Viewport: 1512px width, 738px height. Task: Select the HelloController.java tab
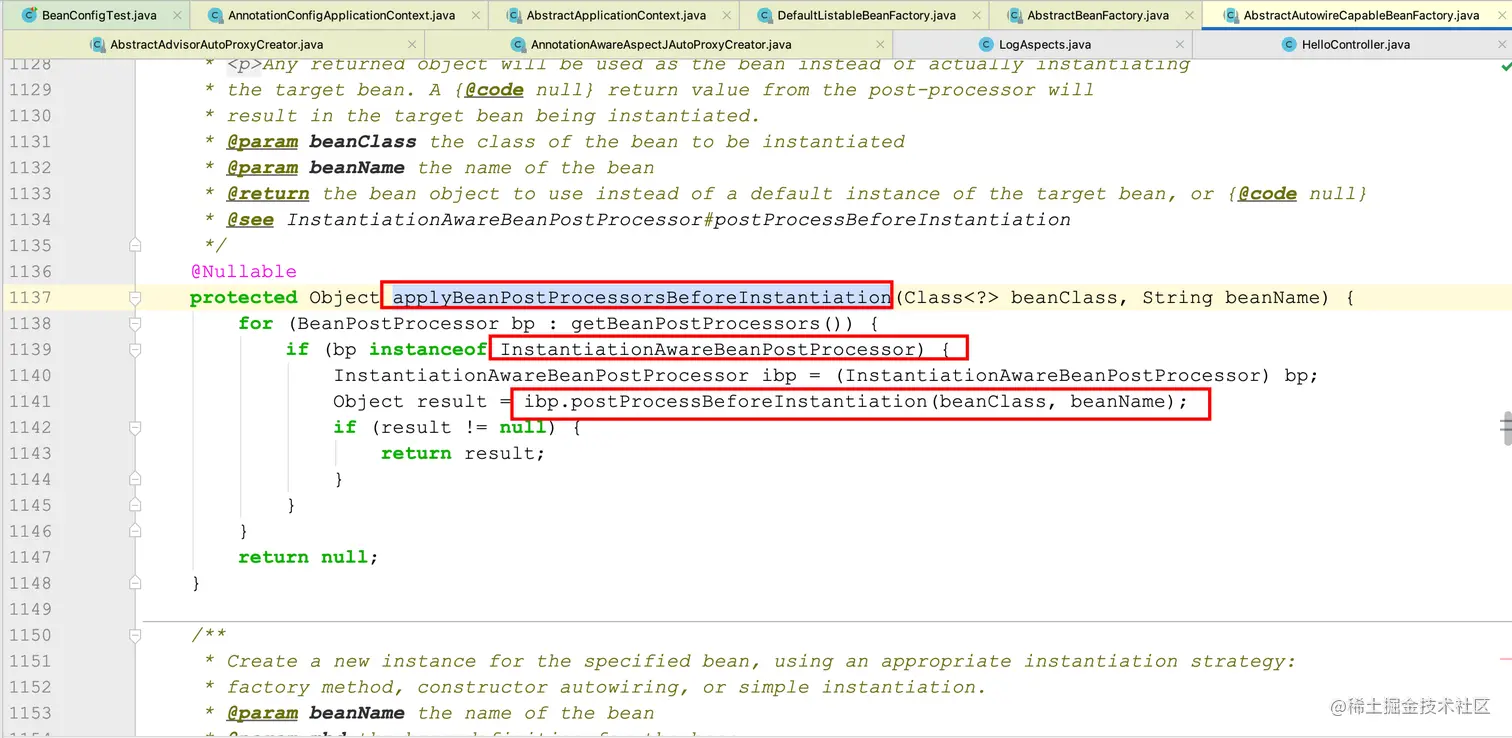pos(1353,44)
